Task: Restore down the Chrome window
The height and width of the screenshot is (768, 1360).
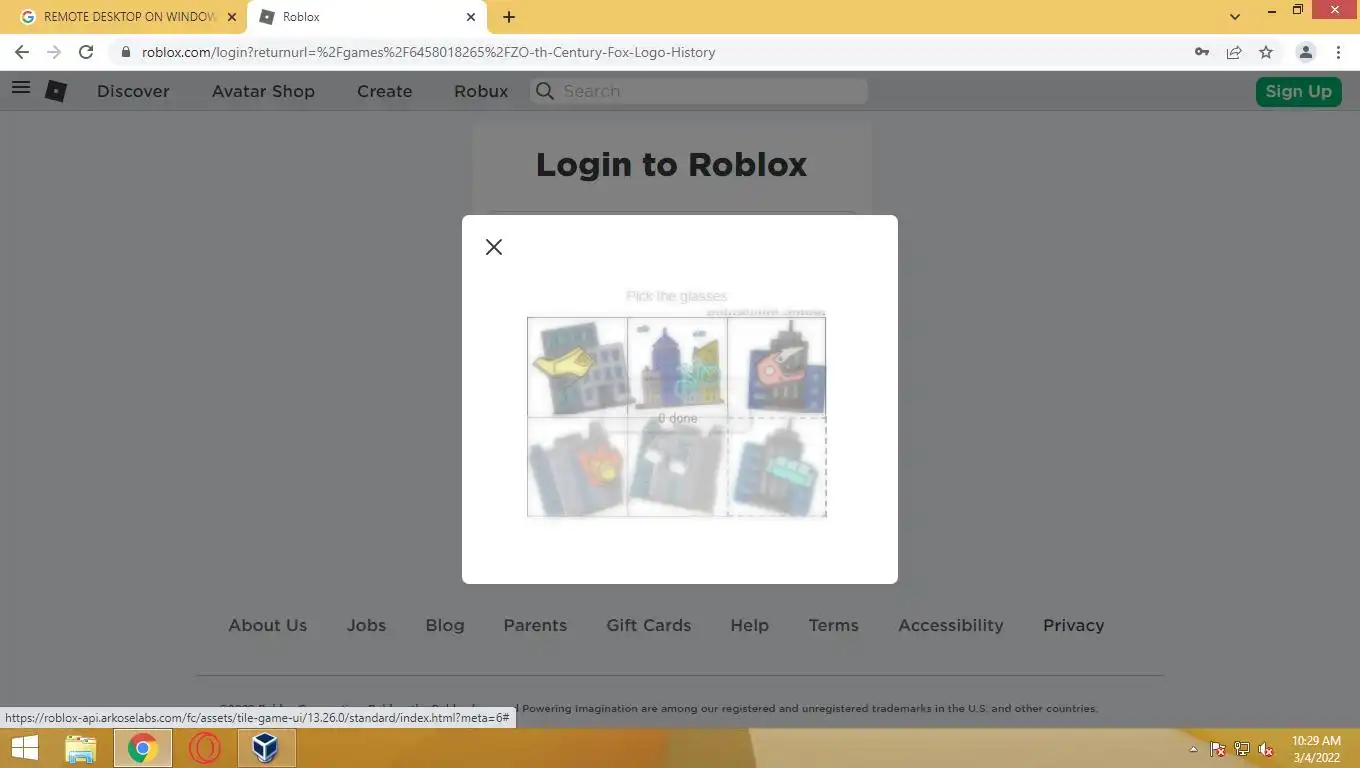Action: [x=1298, y=10]
